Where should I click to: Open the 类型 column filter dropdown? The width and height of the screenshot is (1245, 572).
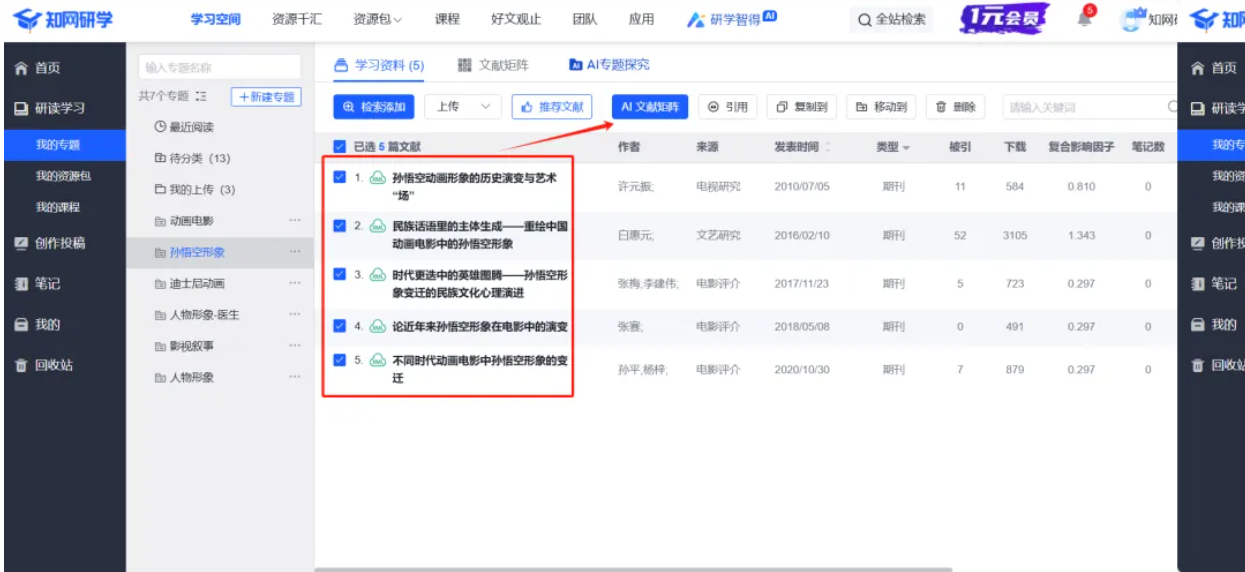tap(892, 147)
